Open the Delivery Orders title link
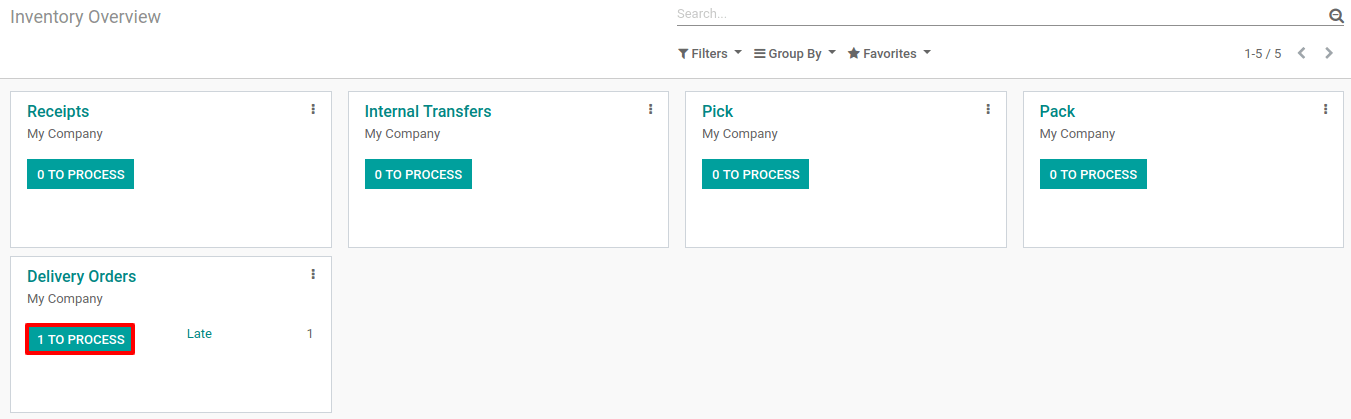 coord(81,276)
